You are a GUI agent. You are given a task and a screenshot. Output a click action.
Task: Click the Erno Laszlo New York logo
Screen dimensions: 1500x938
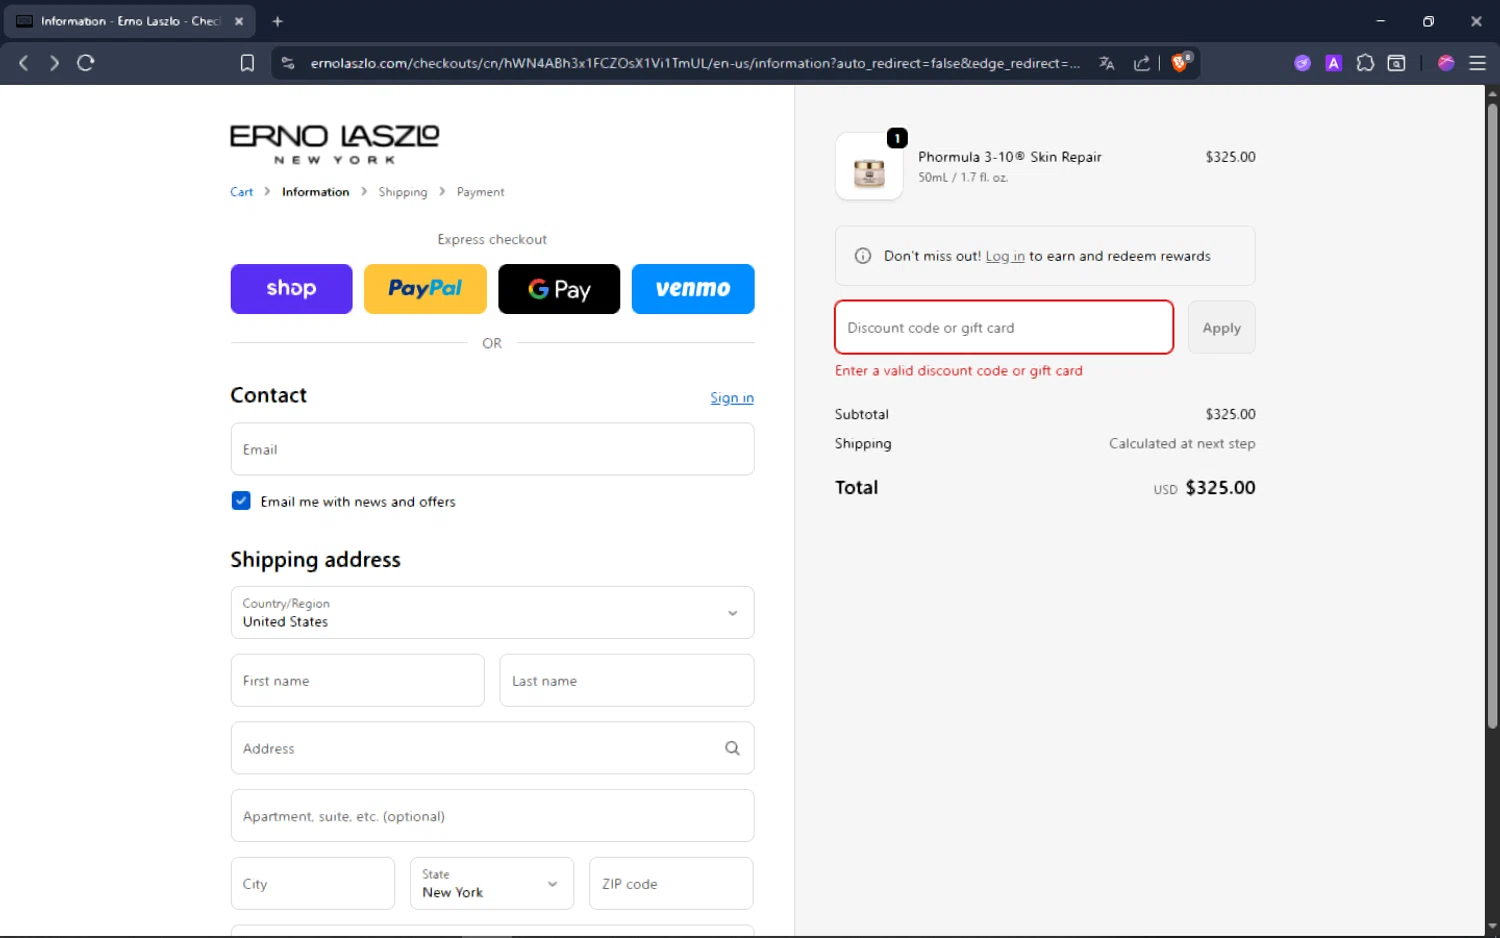pyautogui.click(x=335, y=144)
